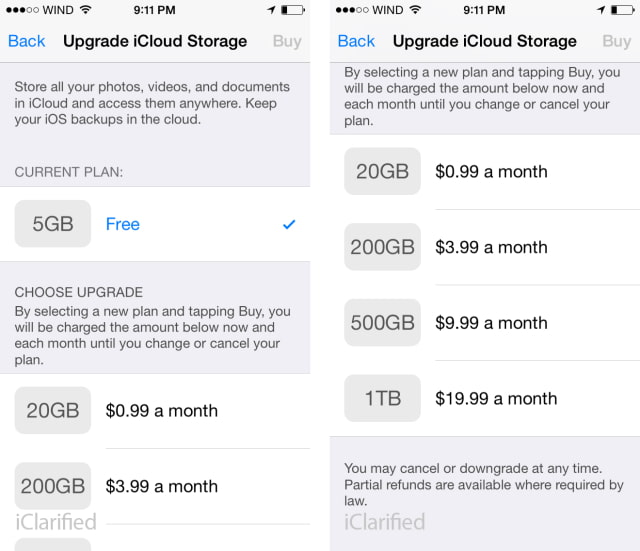Click the 9:11 PM clock in the left screen

[x=155, y=10]
